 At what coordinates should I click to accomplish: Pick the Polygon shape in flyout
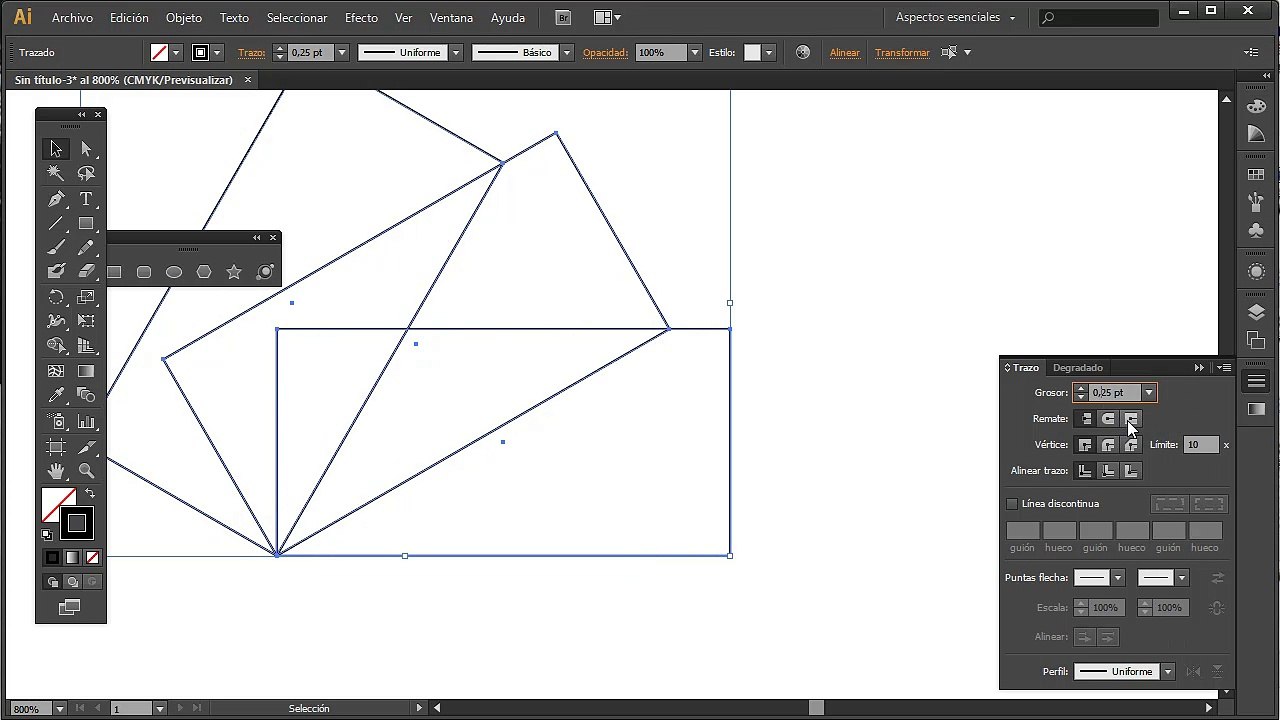coord(204,272)
